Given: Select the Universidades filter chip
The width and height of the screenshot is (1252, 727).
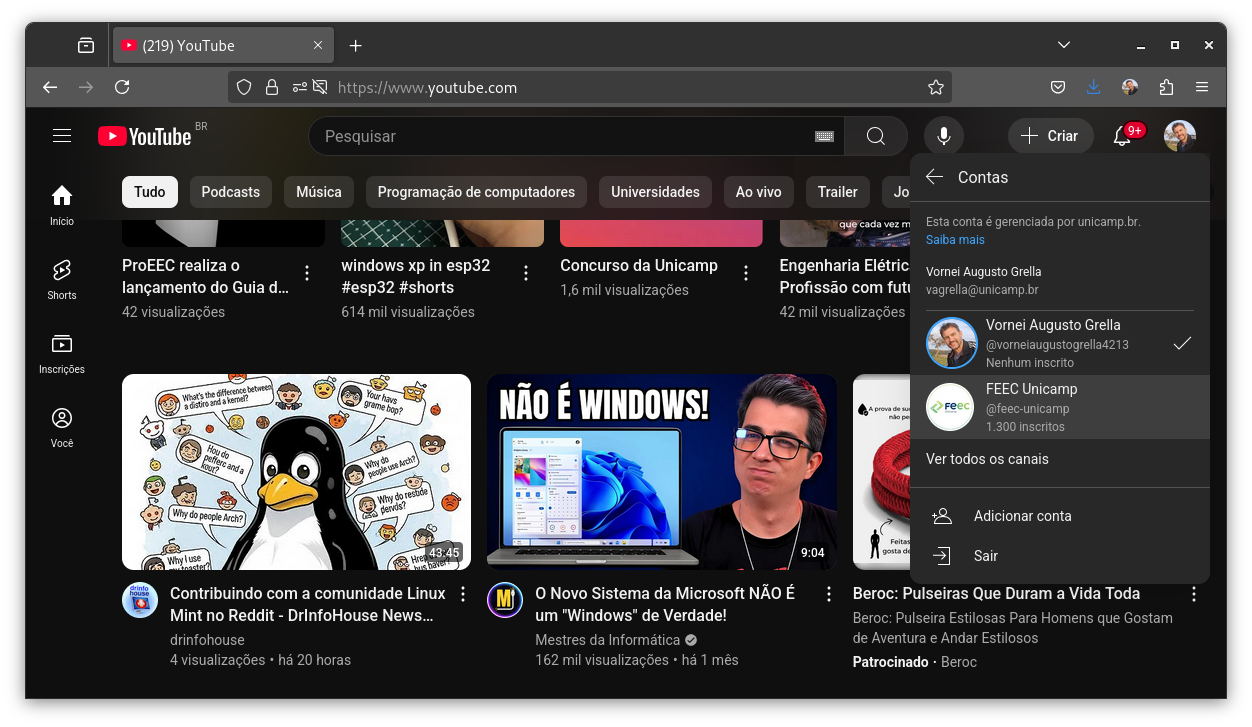Looking at the screenshot, I should point(656,192).
